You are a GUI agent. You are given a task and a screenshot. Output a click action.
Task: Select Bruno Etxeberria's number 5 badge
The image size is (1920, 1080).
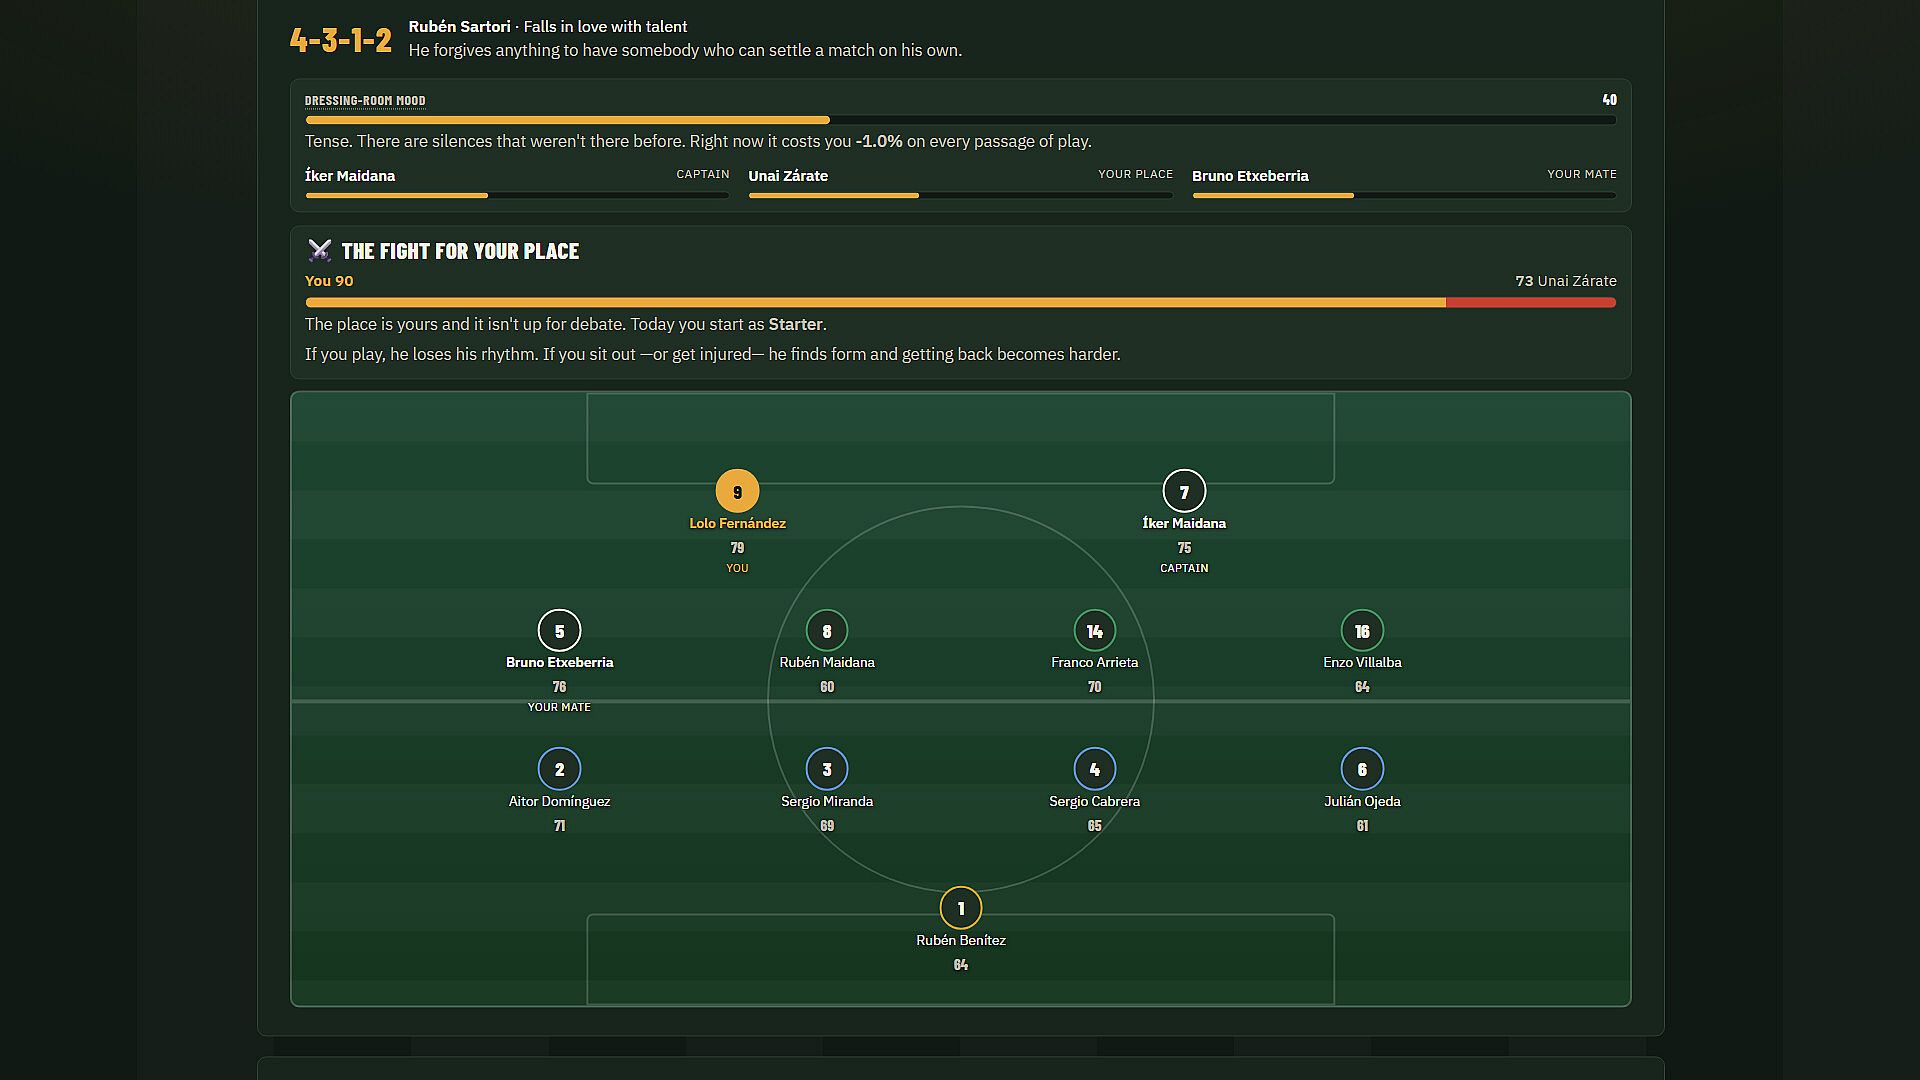point(559,630)
